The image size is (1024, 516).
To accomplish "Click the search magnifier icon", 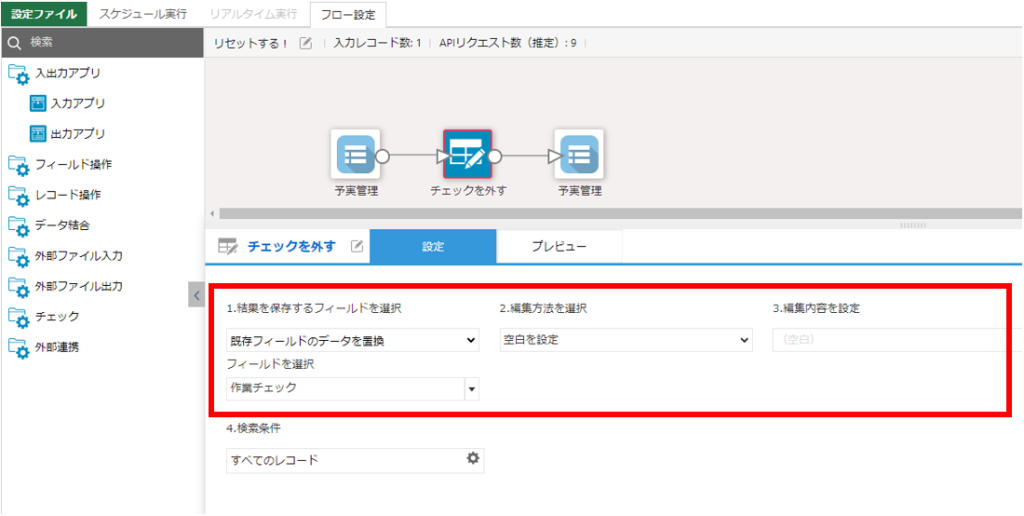I will tap(14, 43).
